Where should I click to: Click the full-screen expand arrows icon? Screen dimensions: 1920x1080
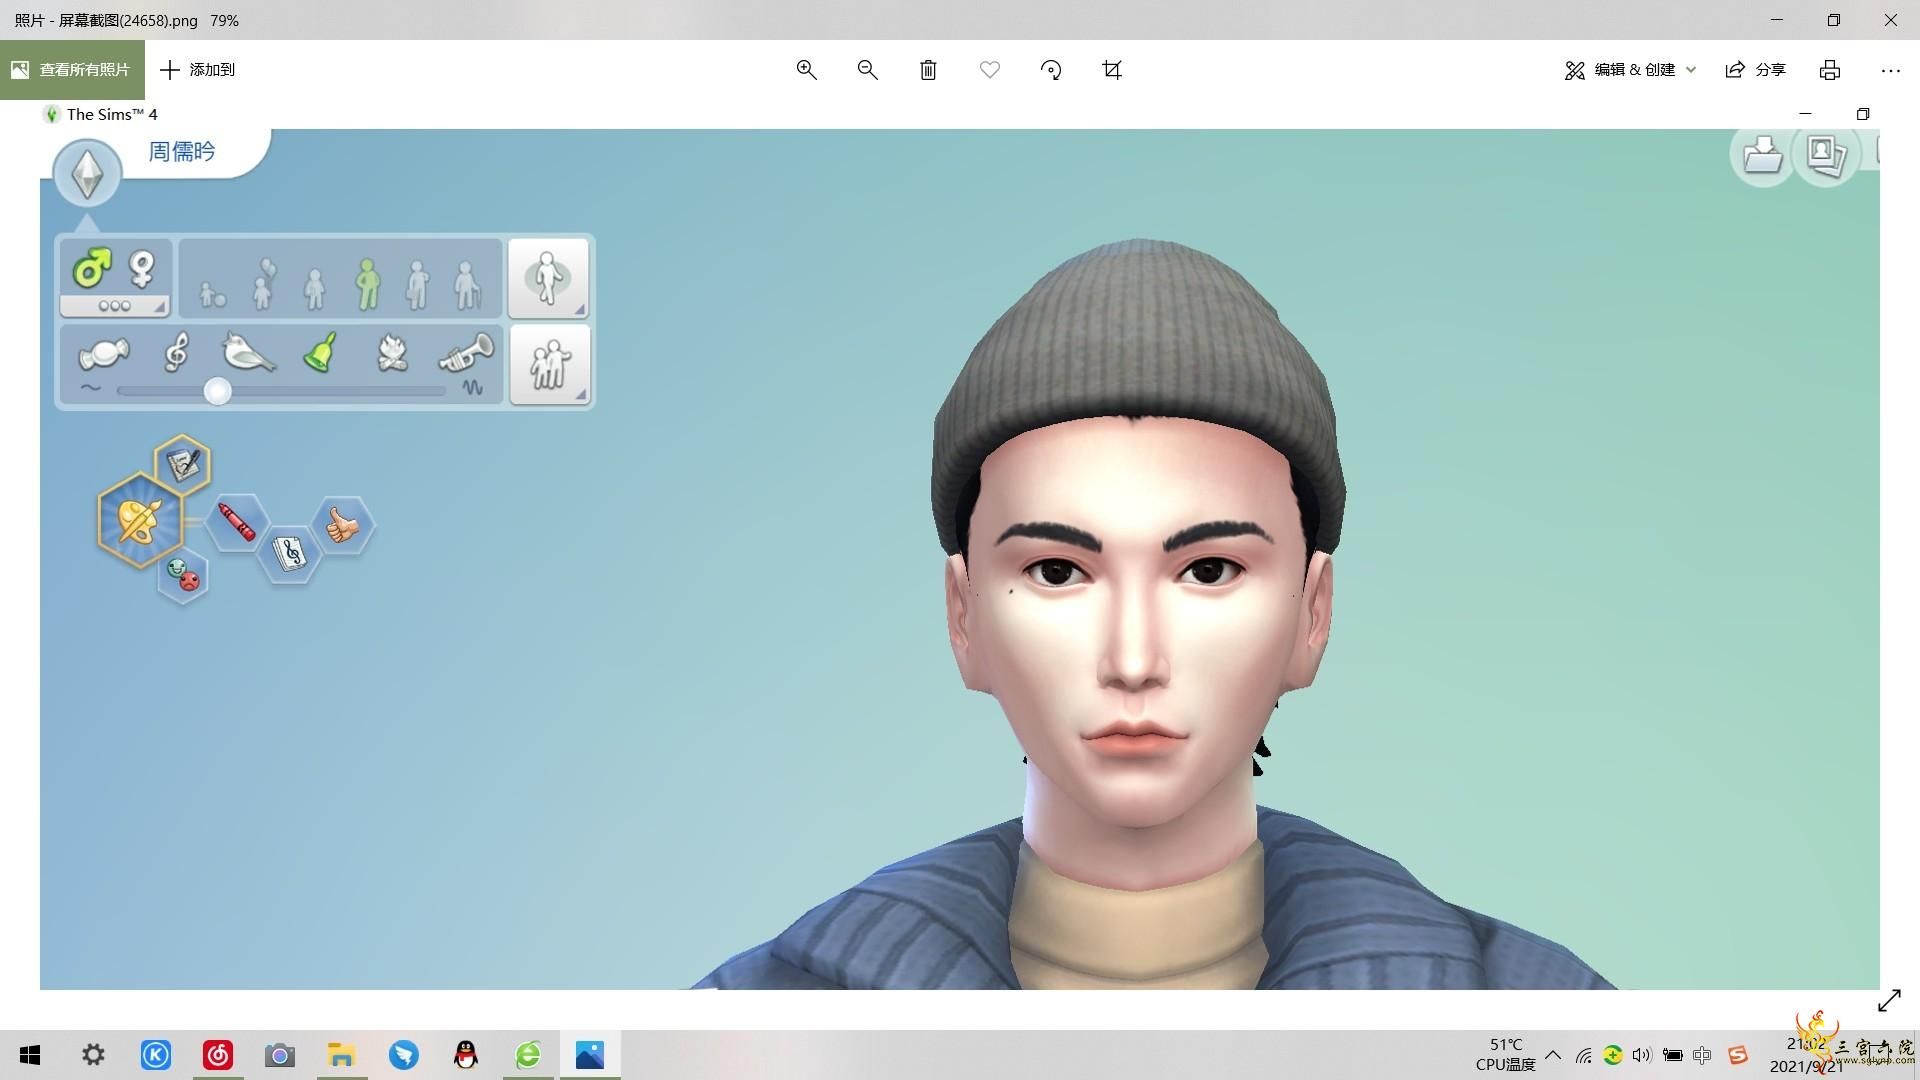tap(1889, 1000)
